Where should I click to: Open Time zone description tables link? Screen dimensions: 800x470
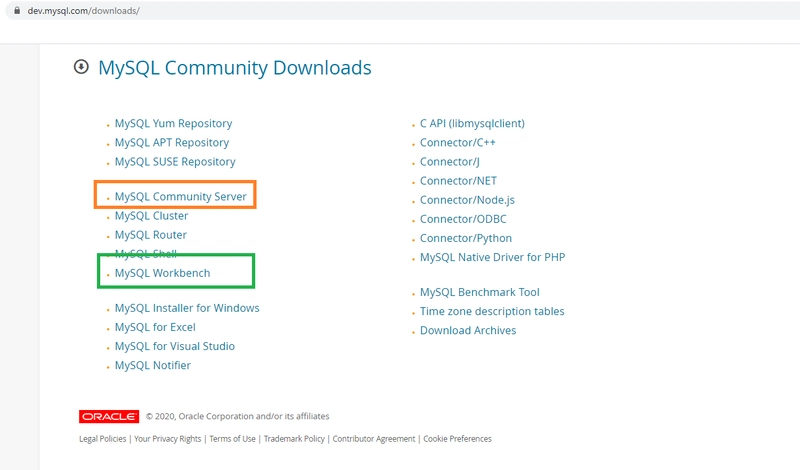tap(492, 311)
